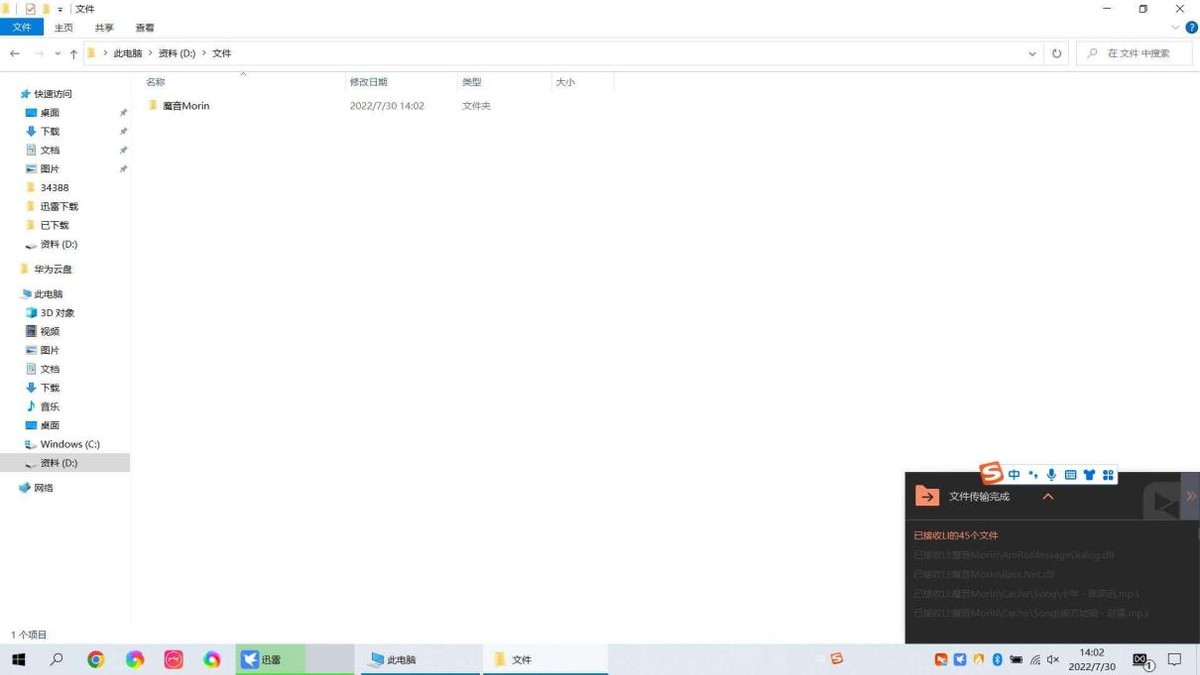Open pinned 桌面 under quick access
Image resolution: width=1200 pixels, height=675 pixels.
point(49,112)
